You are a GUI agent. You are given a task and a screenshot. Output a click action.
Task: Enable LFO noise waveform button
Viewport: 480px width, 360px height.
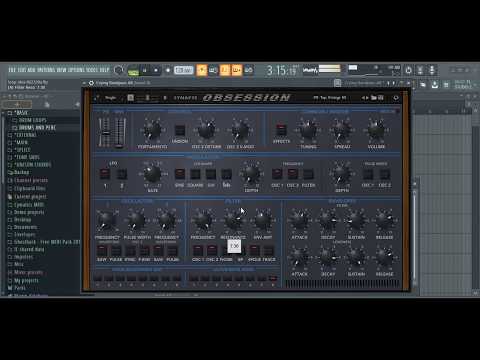226,174
